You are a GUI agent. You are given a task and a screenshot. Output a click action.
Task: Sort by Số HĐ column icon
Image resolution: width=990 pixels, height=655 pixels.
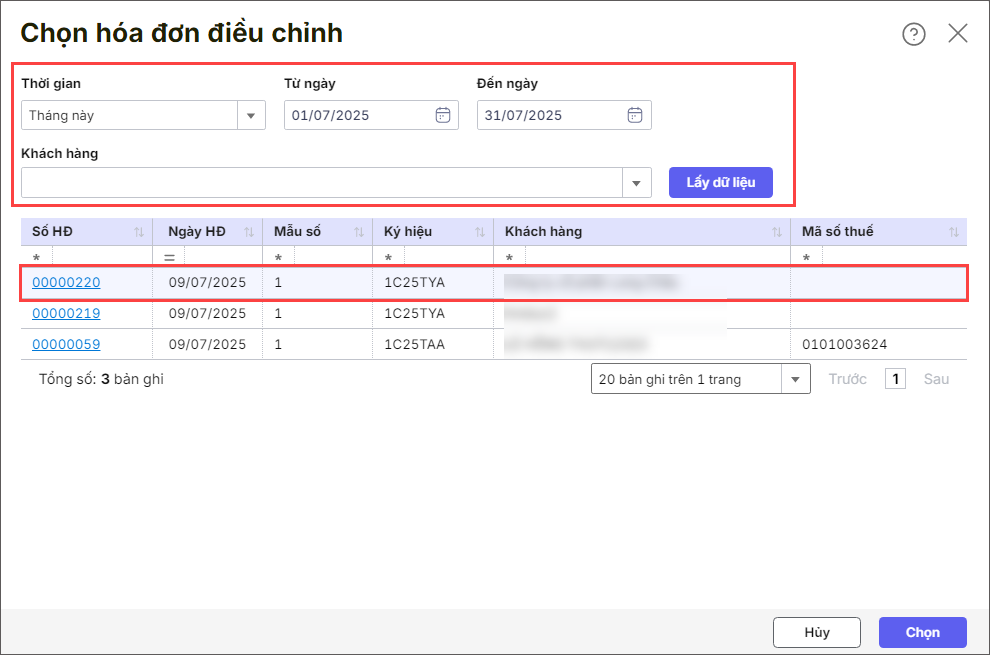(139, 232)
